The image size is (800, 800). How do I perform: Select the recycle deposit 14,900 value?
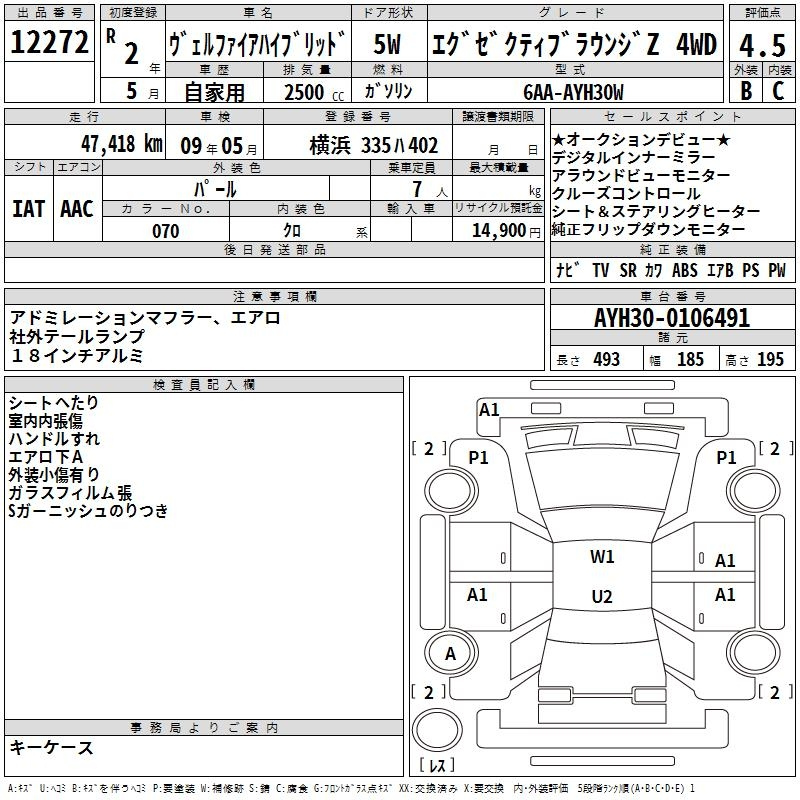[x=499, y=231]
